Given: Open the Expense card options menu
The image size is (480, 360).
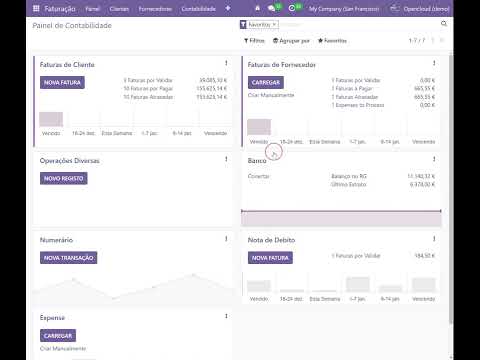Looking at the screenshot, I should (x=226, y=316).
